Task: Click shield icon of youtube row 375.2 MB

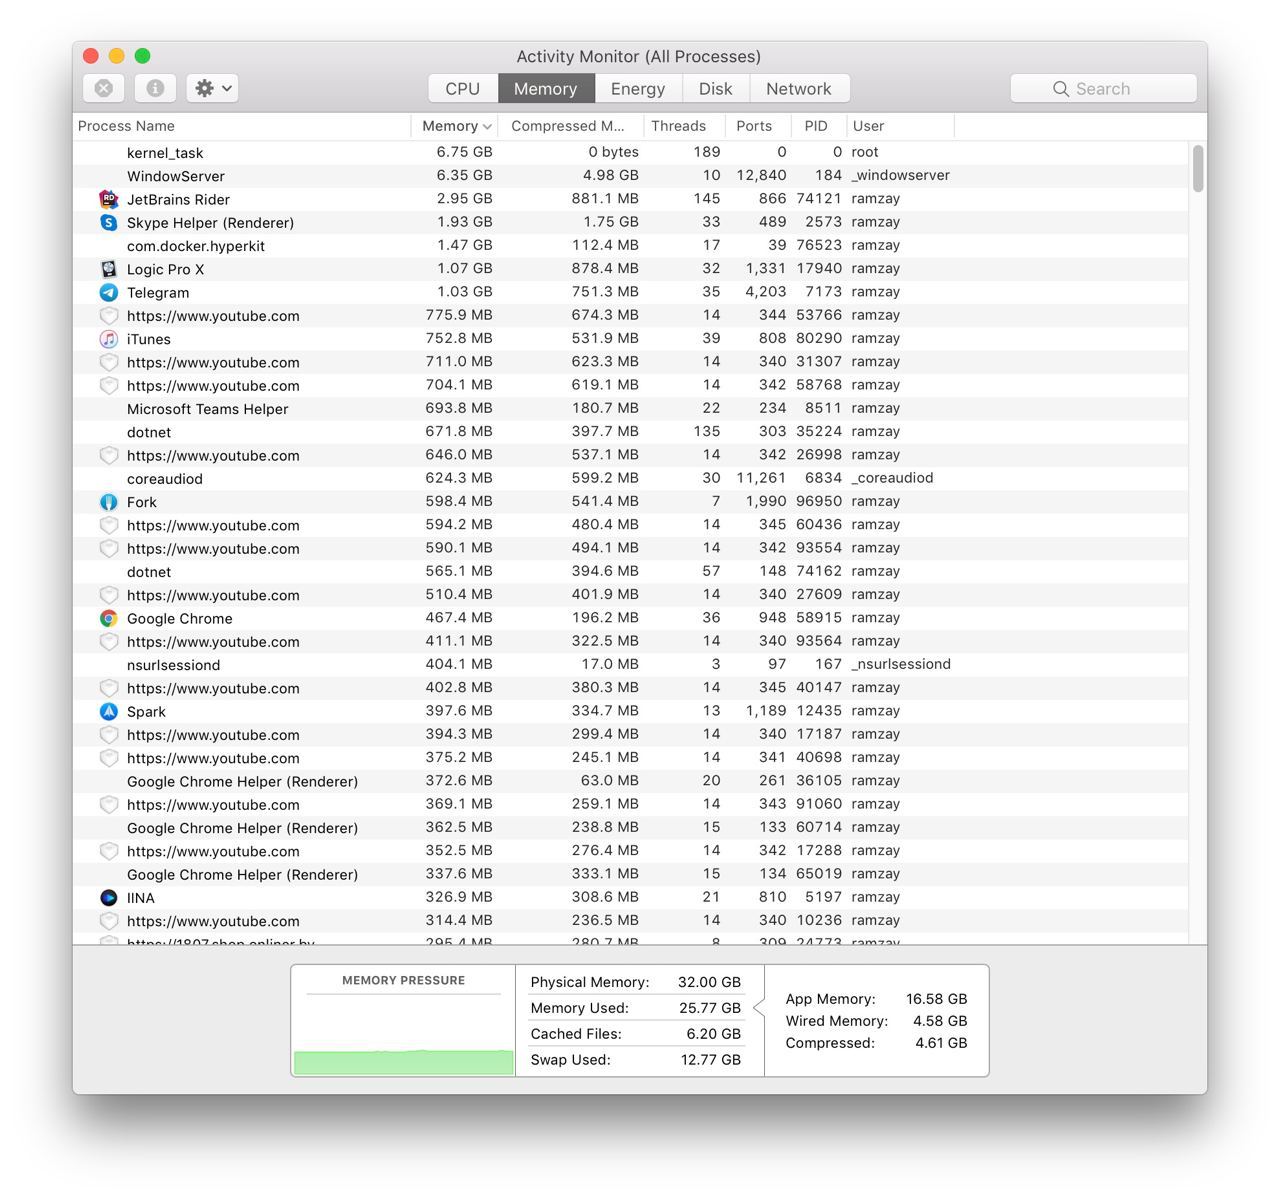Action: coord(109,758)
